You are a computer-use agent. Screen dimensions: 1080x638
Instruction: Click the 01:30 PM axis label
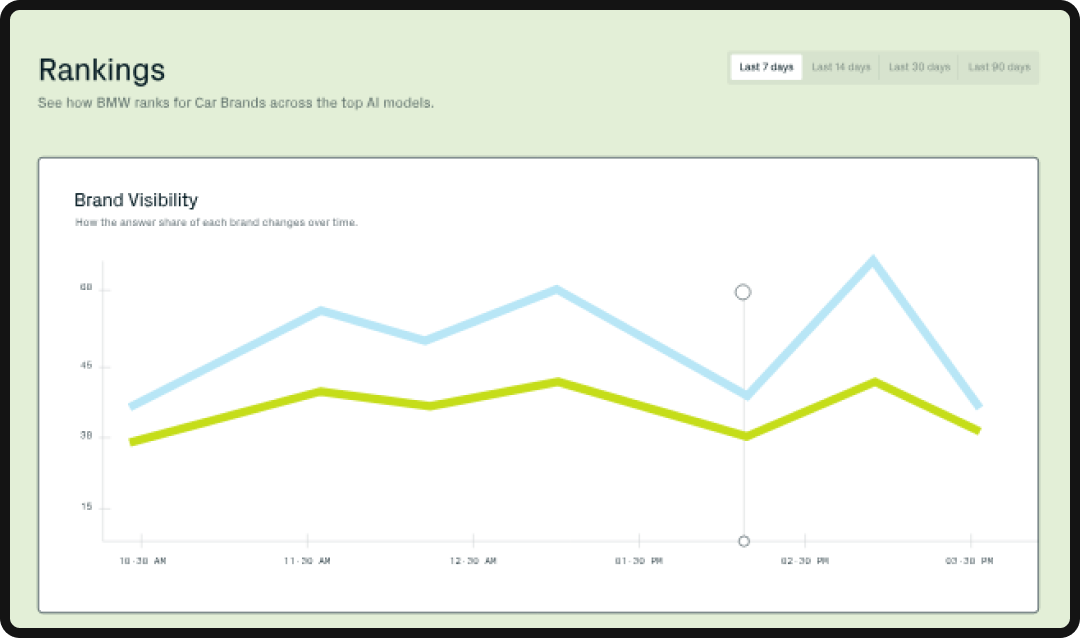(638, 561)
